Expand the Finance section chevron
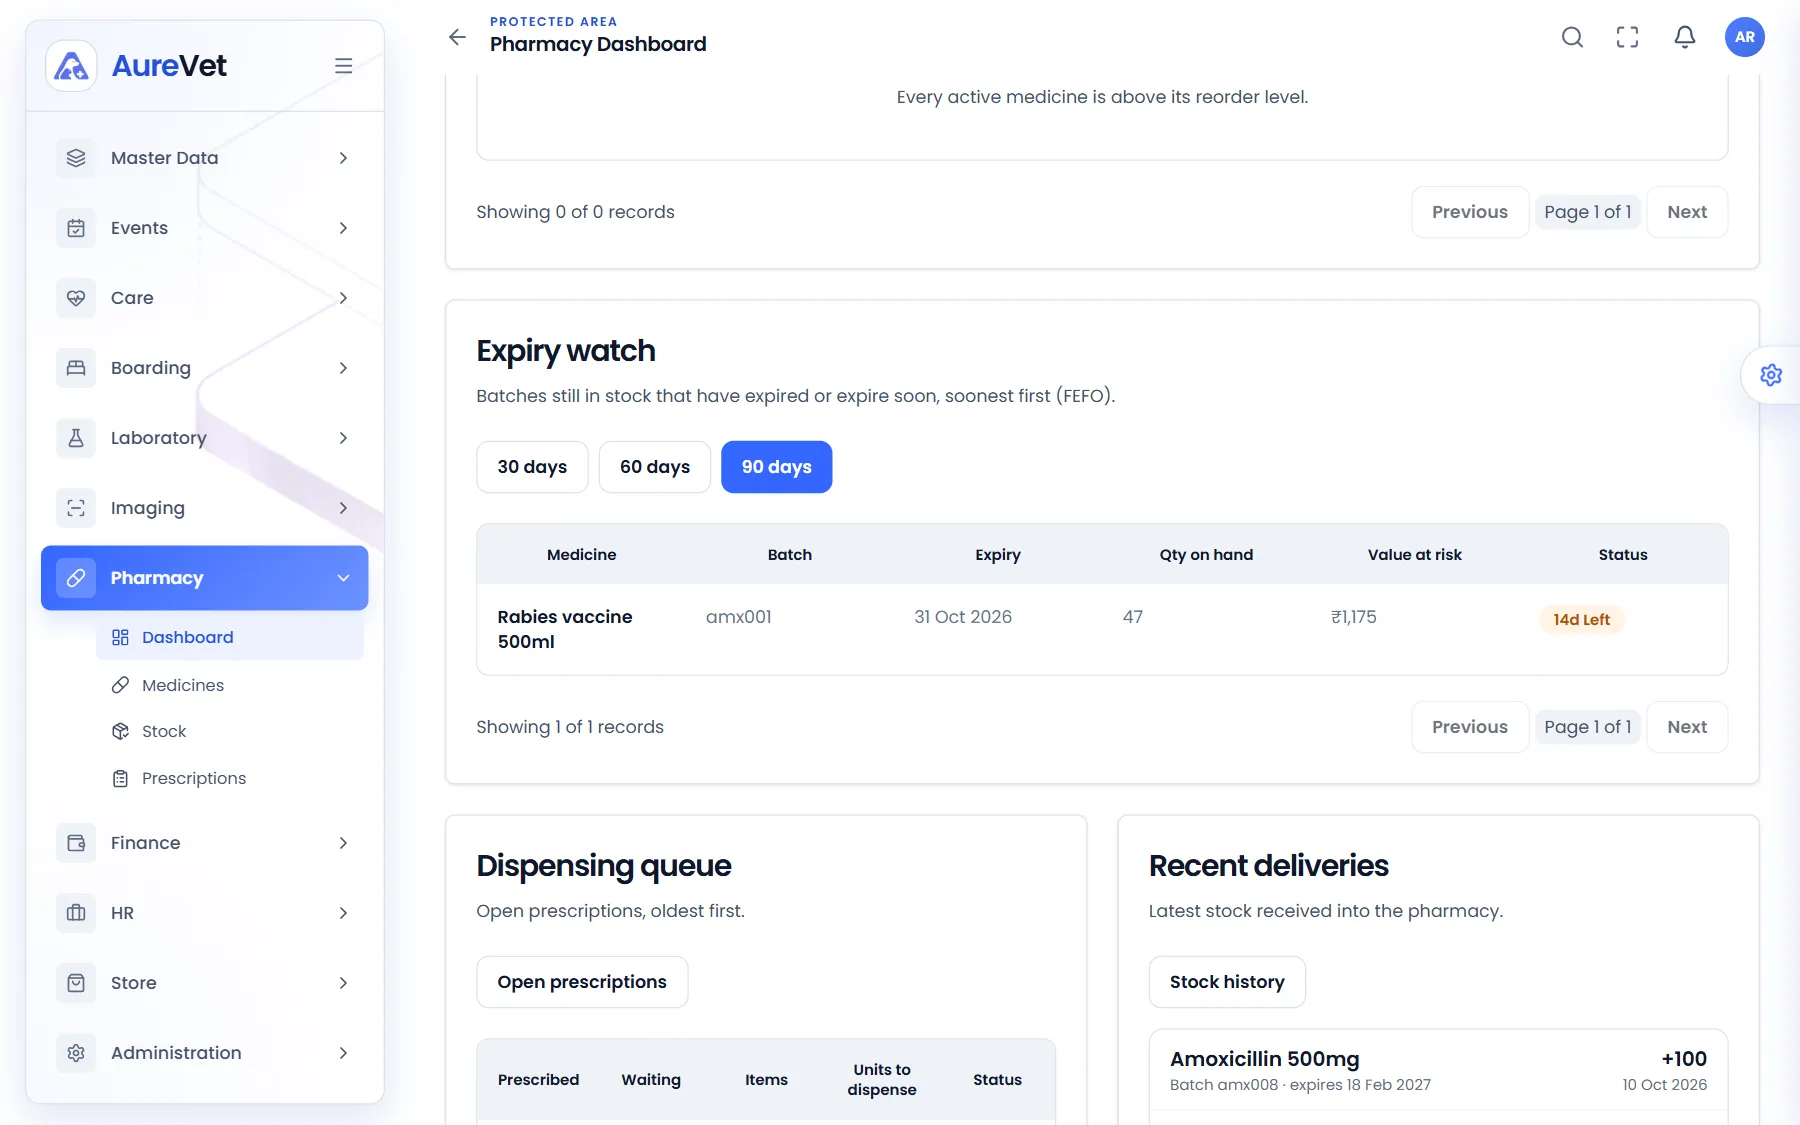Image resolution: width=1800 pixels, height=1125 pixels. [x=343, y=843]
